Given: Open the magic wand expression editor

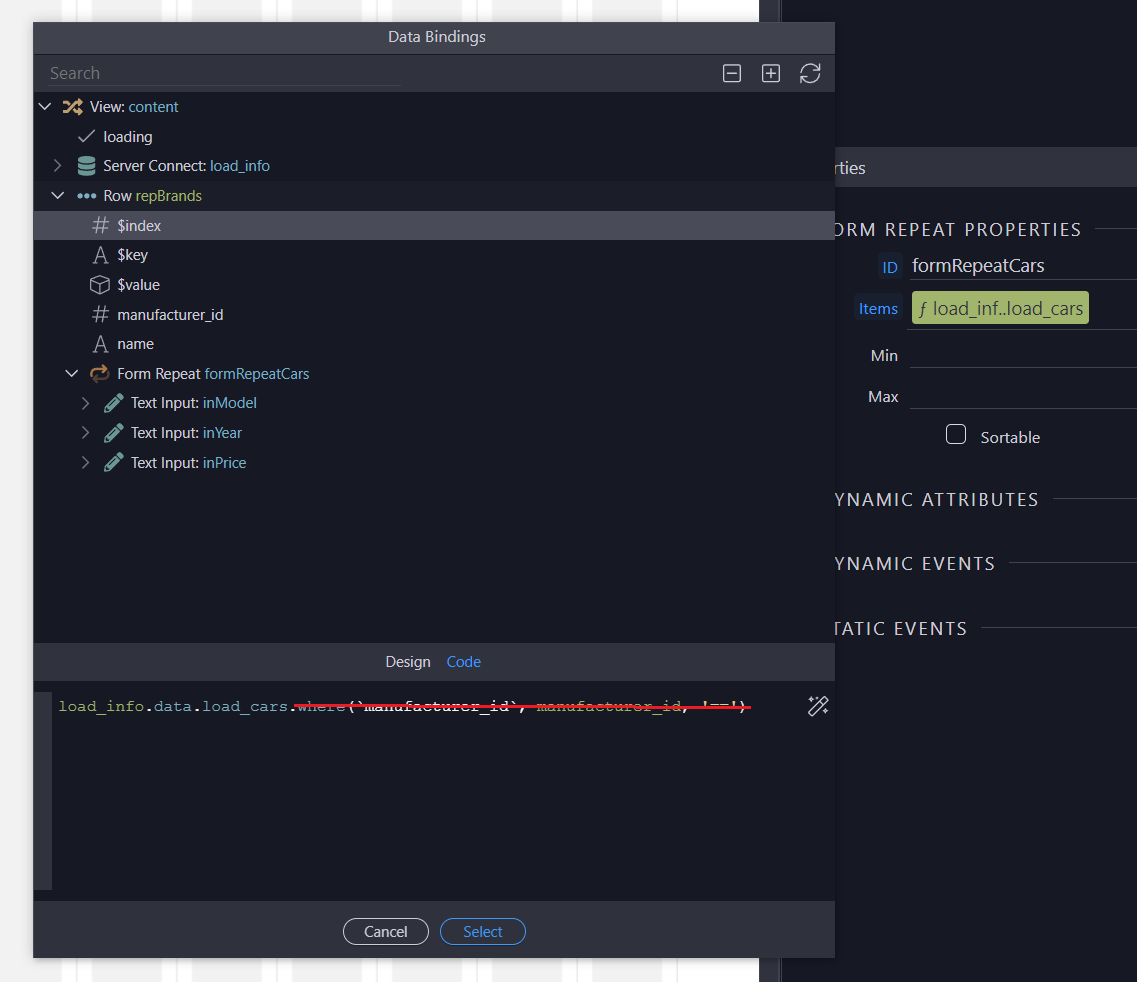Looking at the screenshot, I should tap(817, 706).
